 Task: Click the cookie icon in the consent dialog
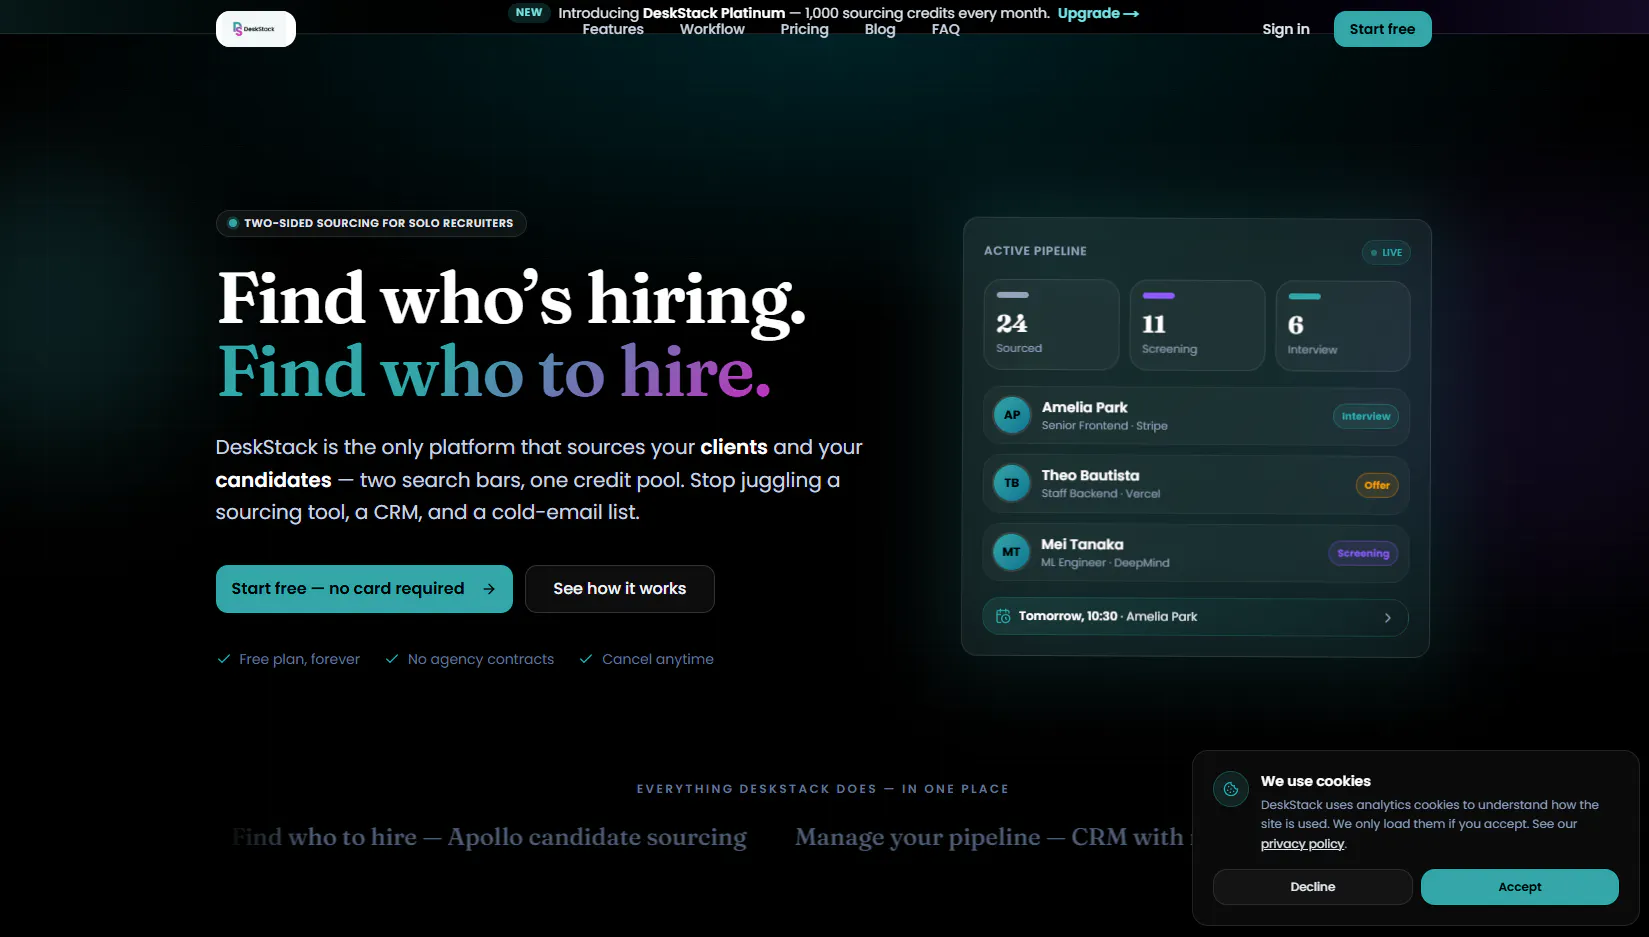(x=1231, y=789)
